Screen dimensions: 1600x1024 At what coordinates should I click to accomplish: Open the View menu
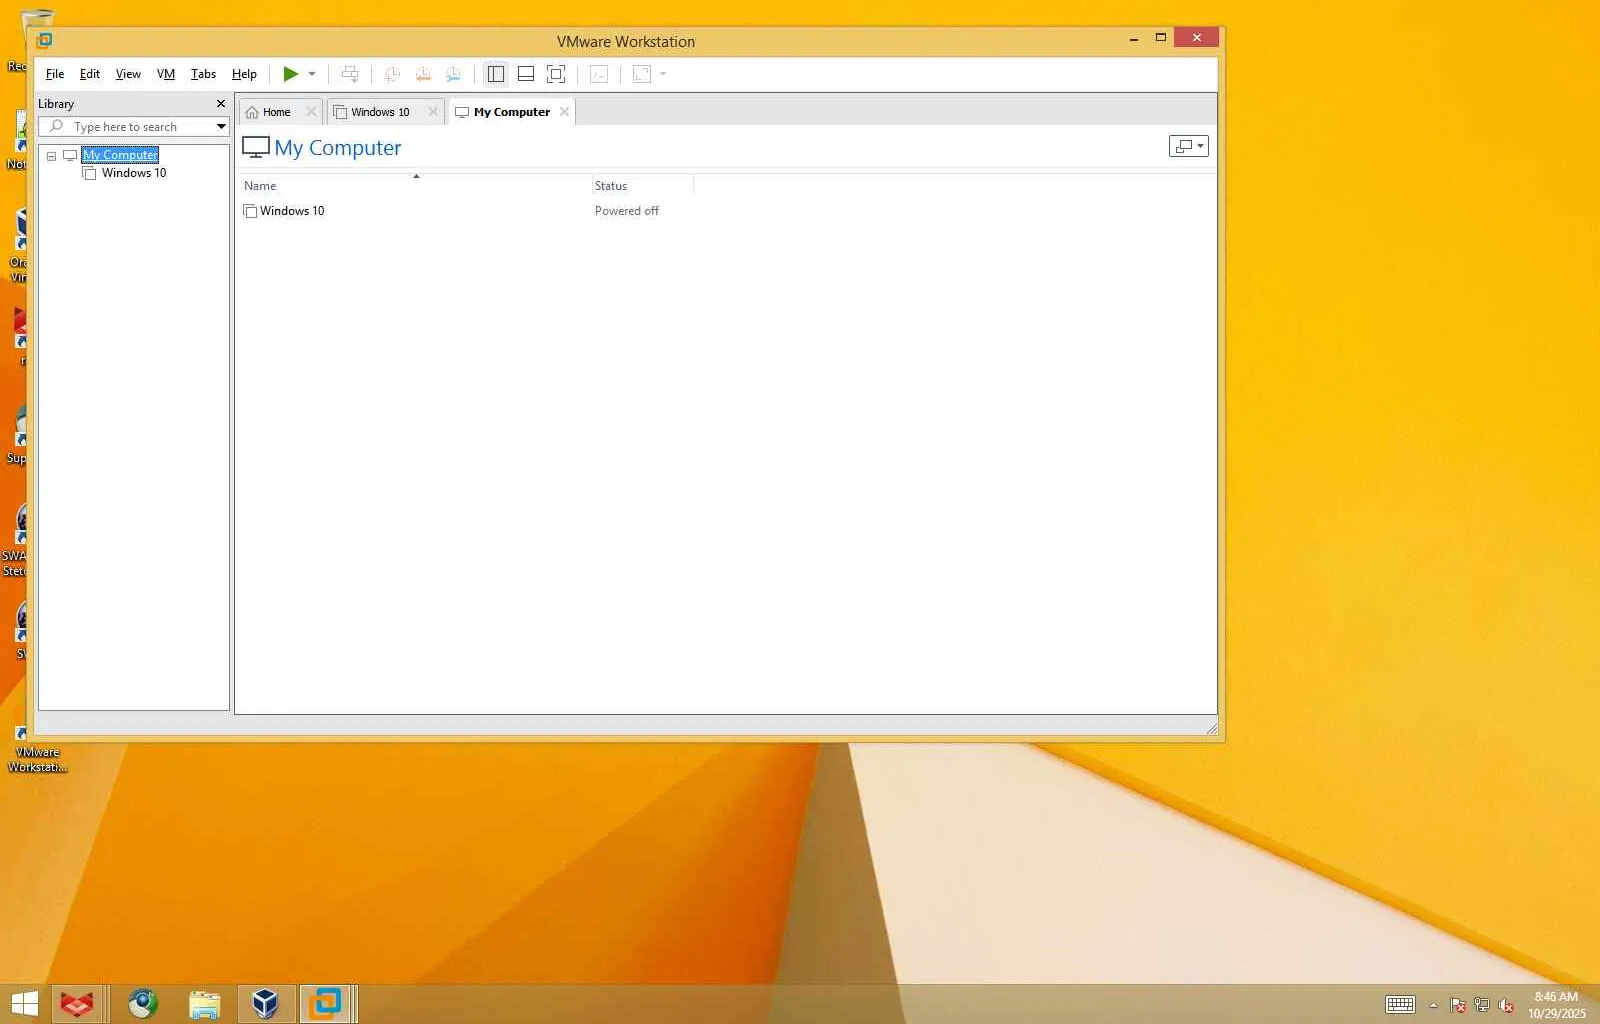pyautogui.click(x=128, y=74)
